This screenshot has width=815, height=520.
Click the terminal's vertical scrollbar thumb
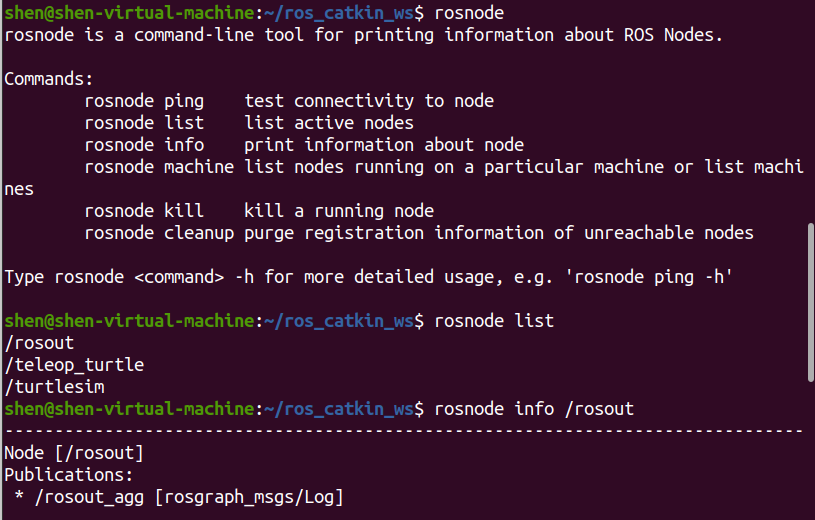click(810, 302)
